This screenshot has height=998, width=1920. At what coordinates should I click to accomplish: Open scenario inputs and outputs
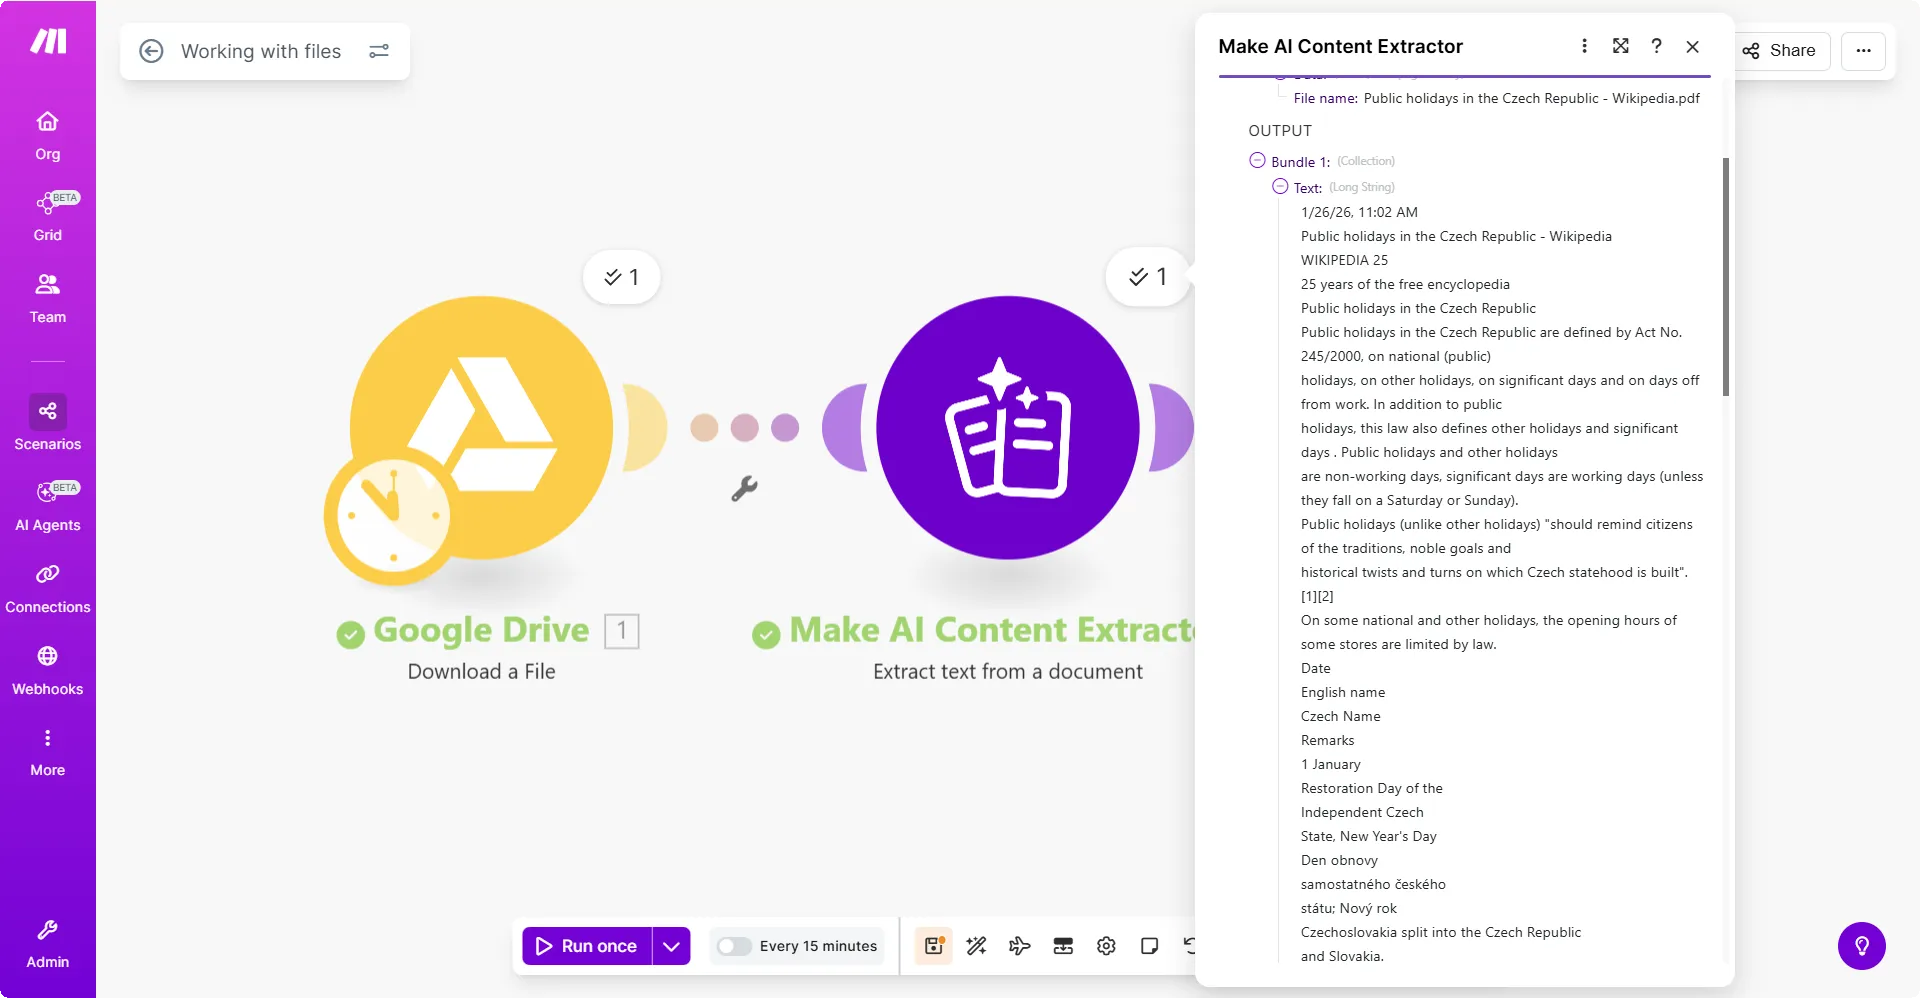tap(1063, 946)
